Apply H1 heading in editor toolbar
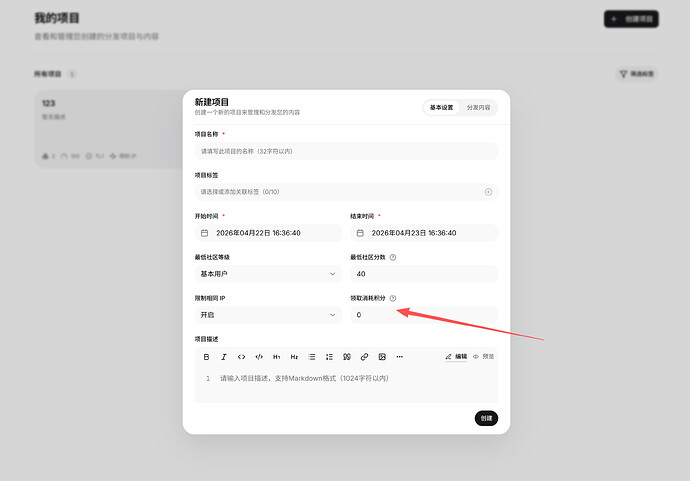This screenshot has width=690, height=481. [x=276, y=357]
